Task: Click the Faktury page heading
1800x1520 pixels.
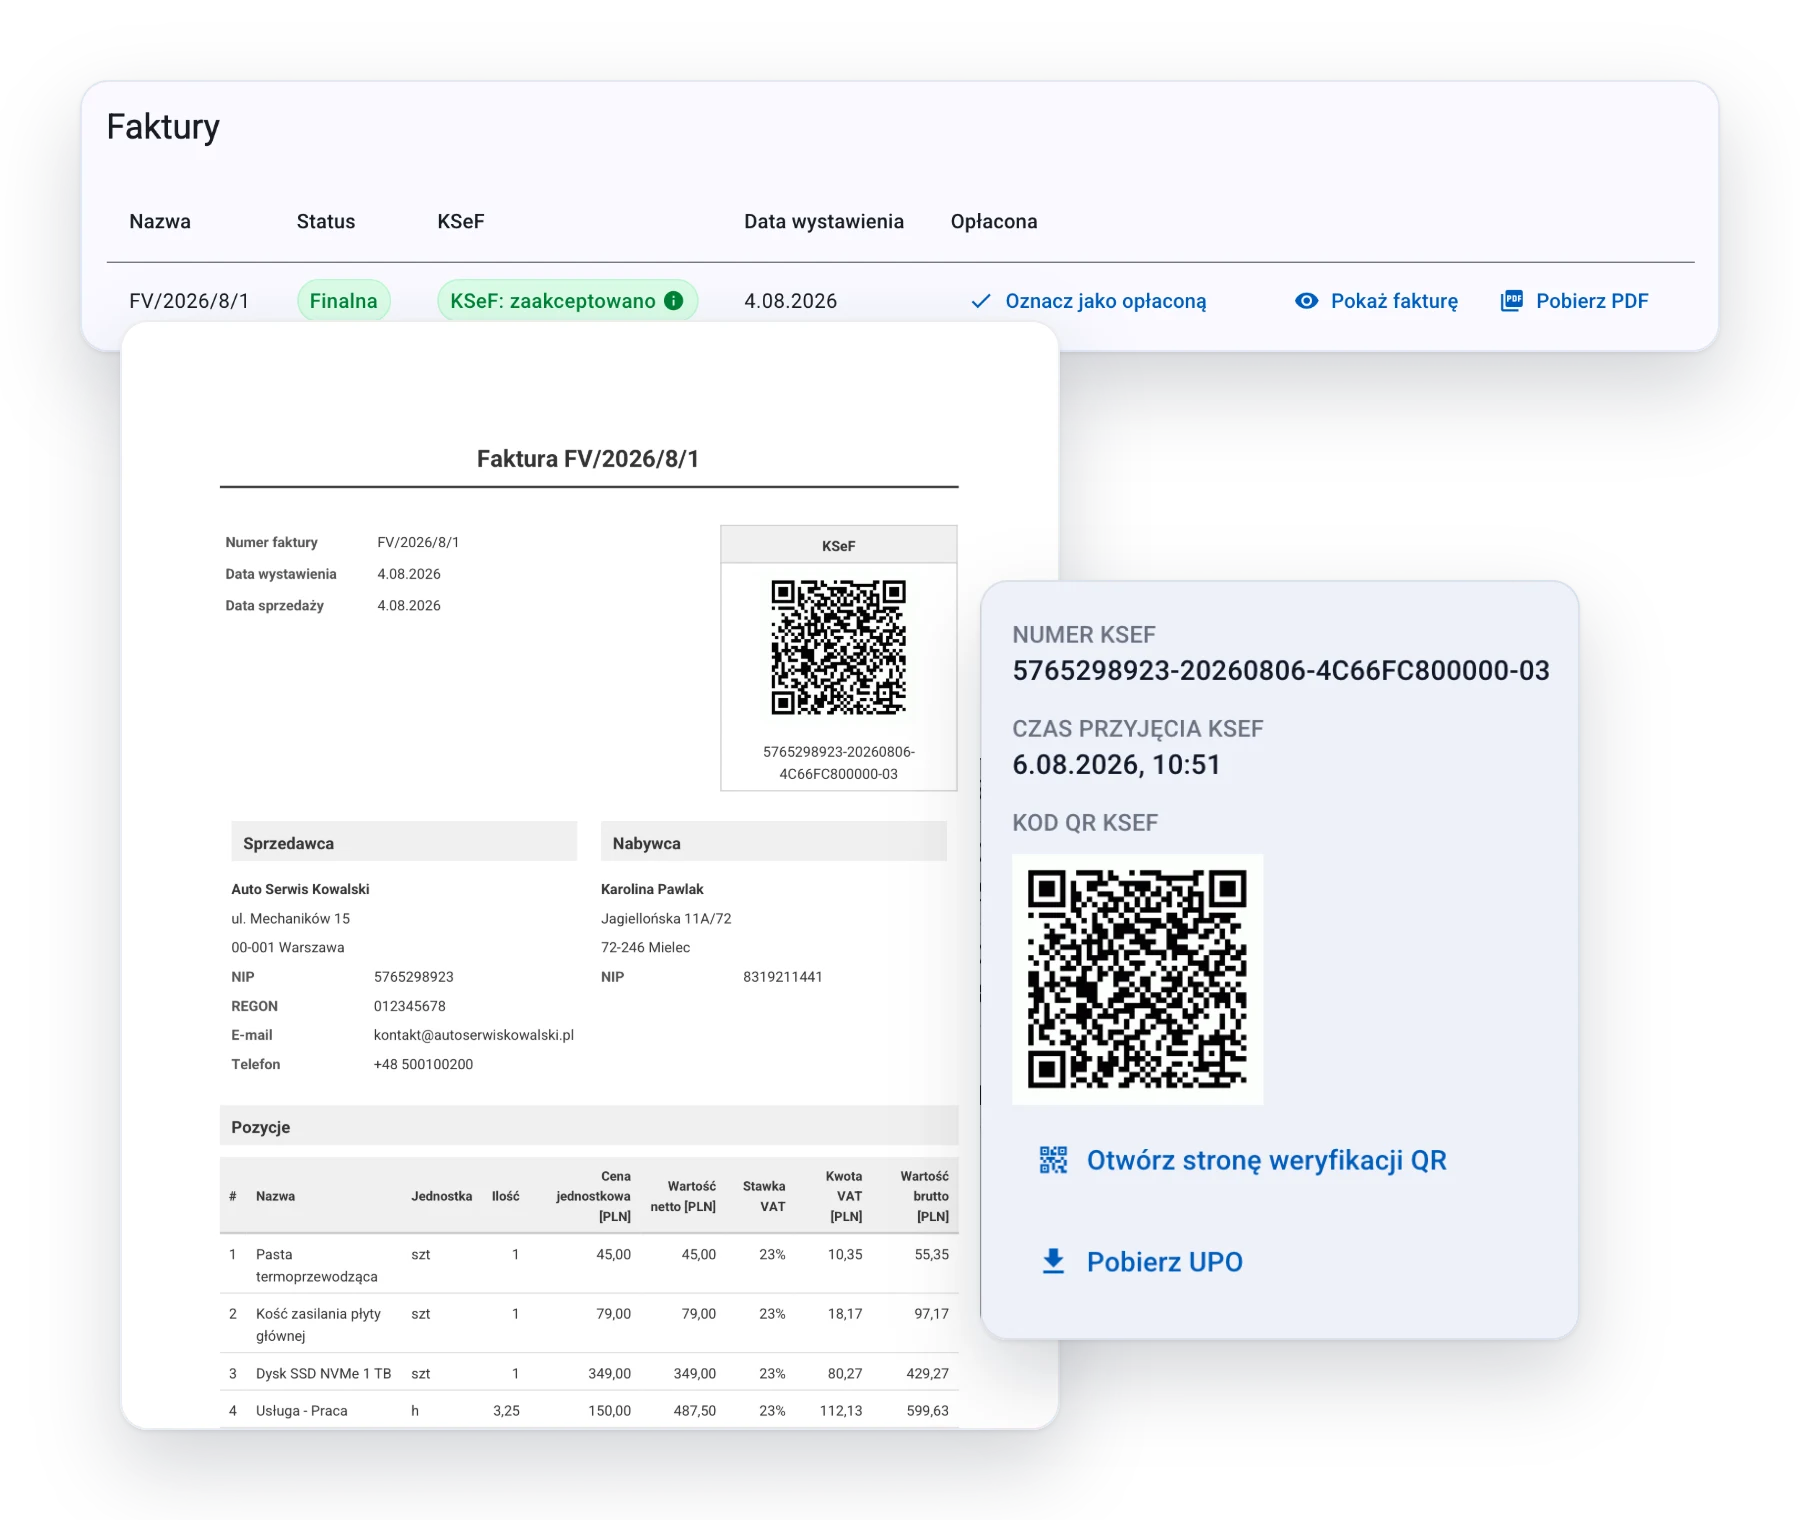Action: (163, 127)
